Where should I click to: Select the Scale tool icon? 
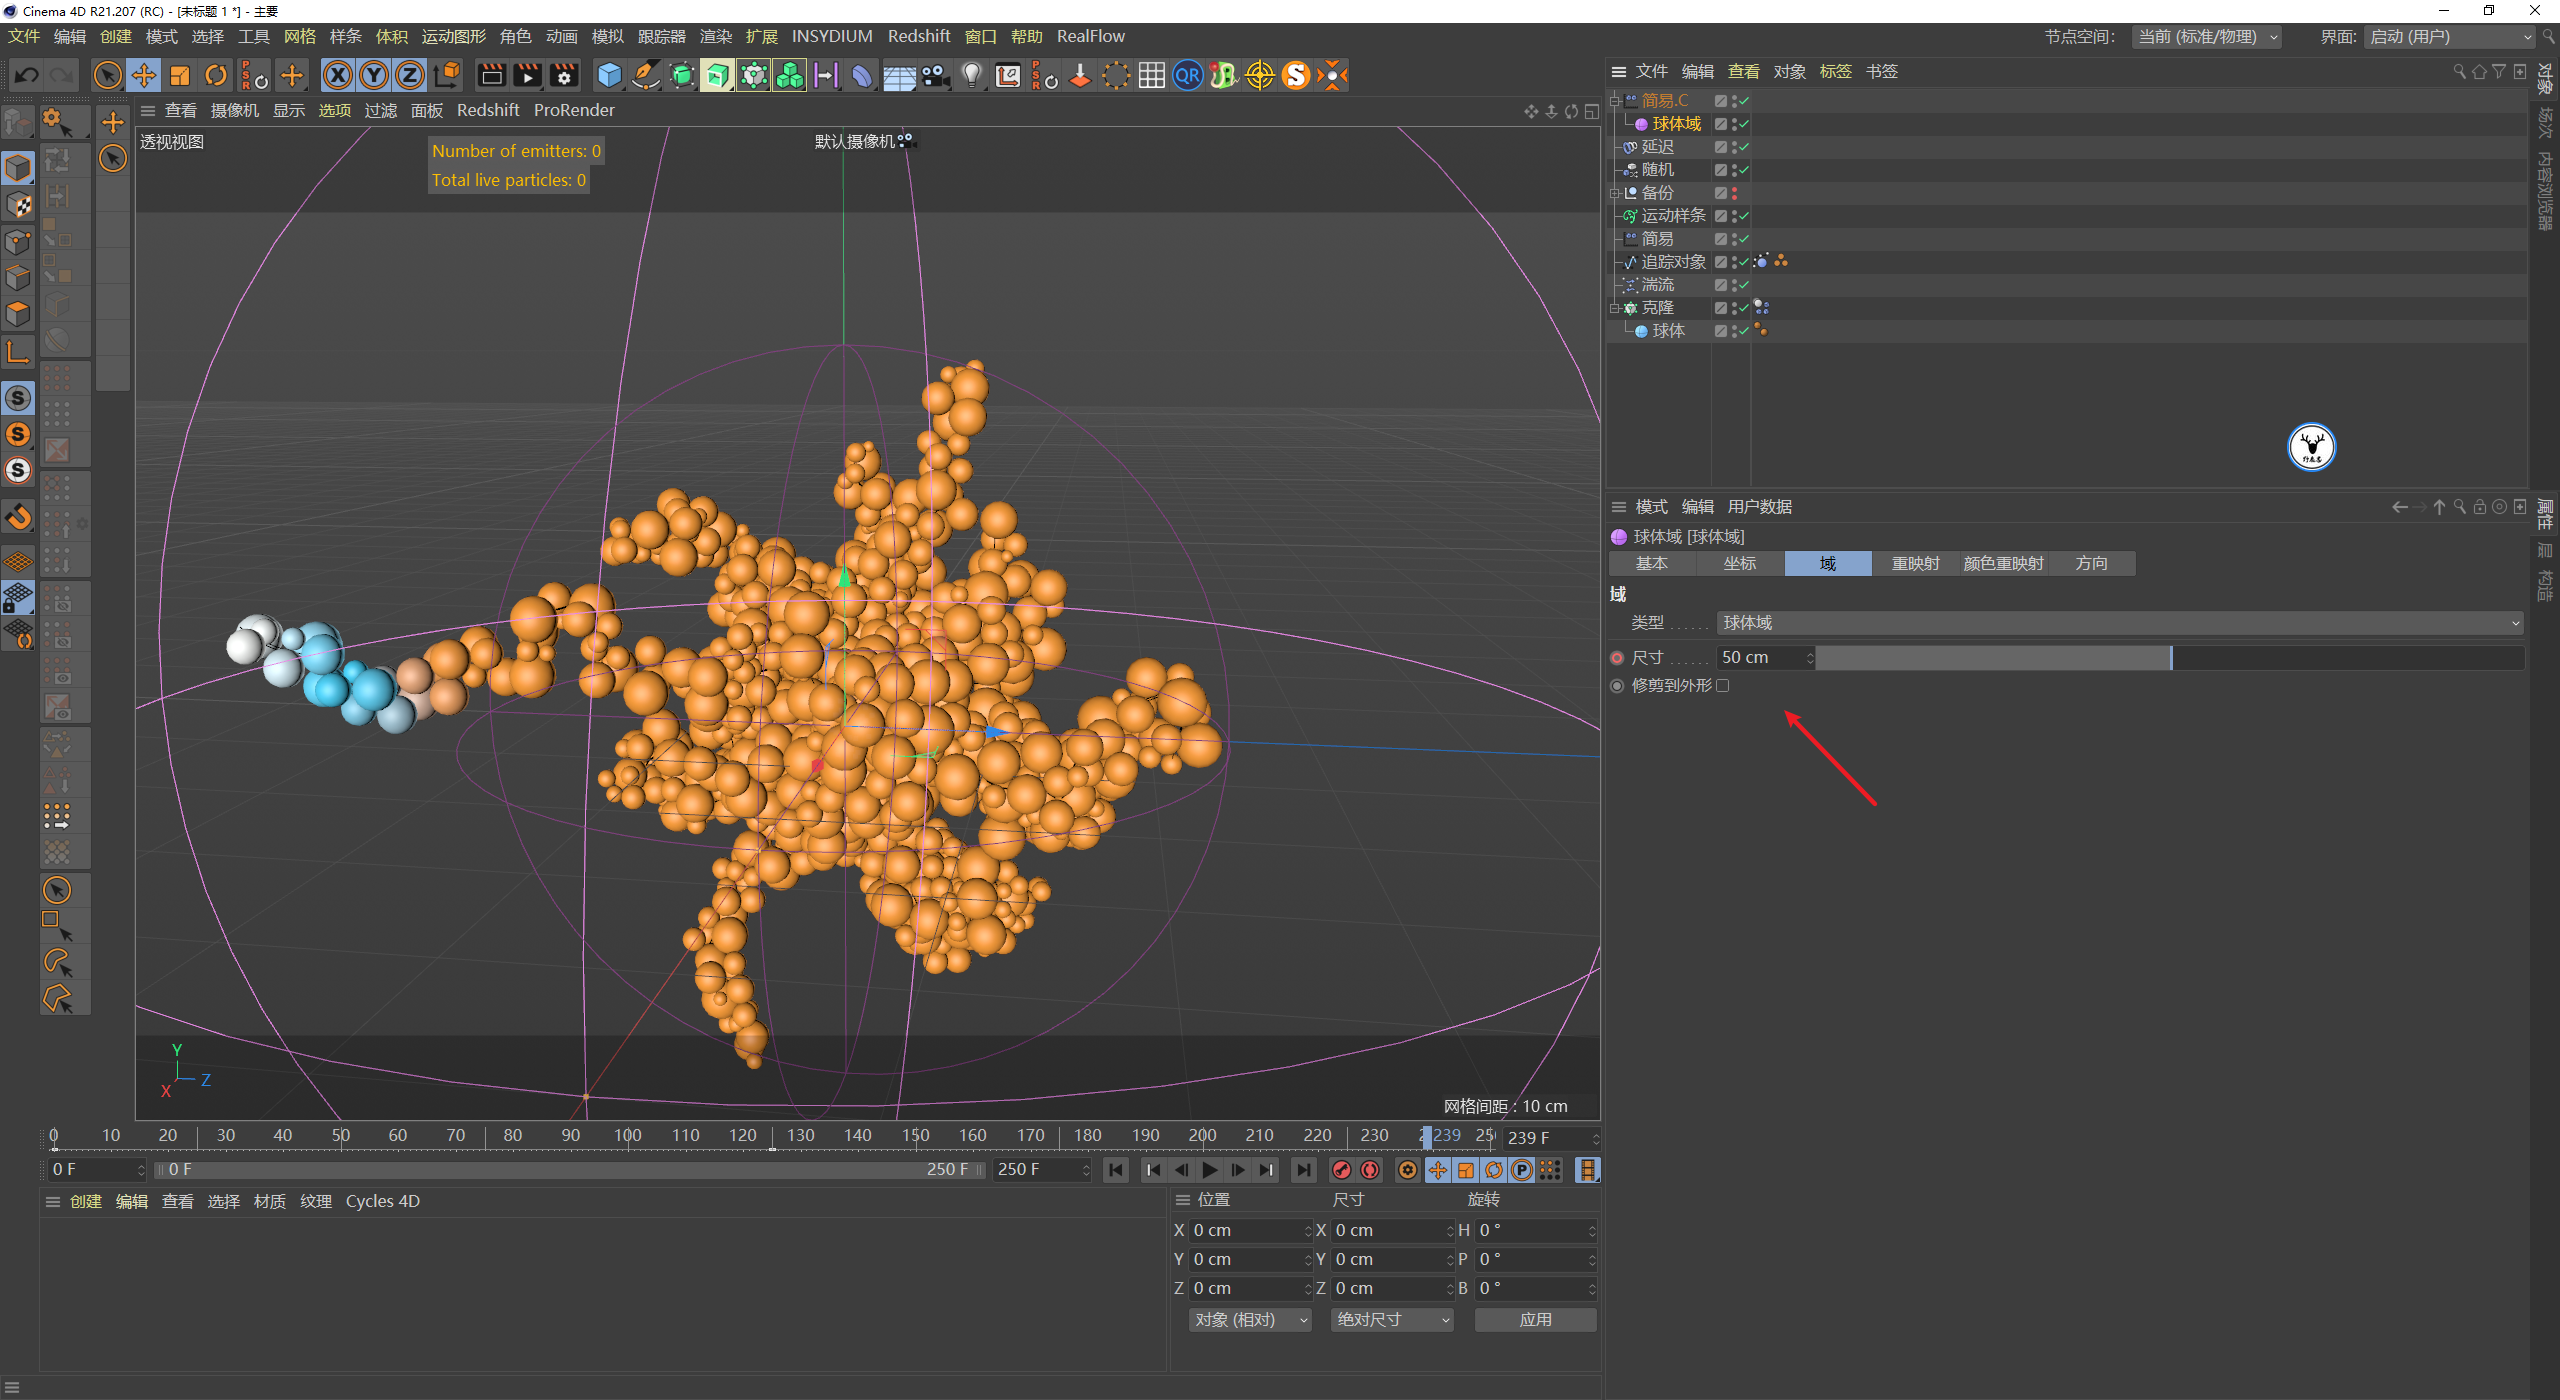180,75
